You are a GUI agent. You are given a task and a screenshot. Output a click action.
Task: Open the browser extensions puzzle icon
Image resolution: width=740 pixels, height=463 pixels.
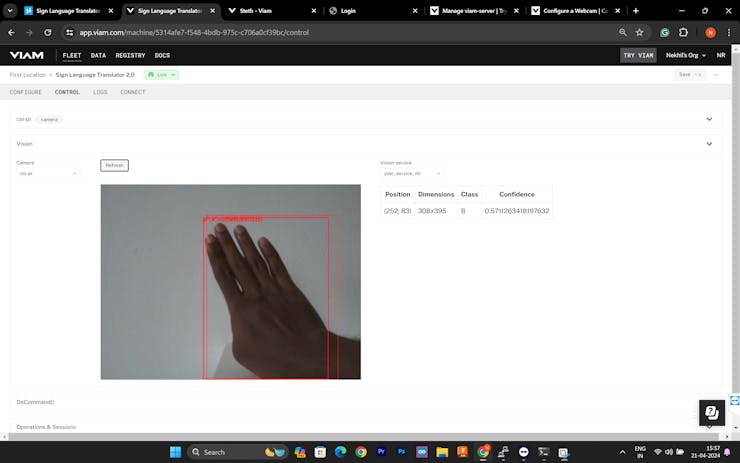click(683, 33)
